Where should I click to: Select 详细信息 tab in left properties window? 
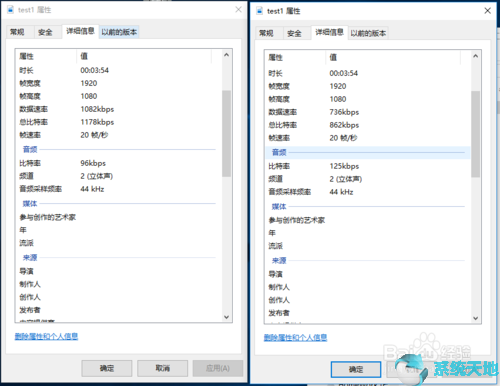(x=80, y=31)
